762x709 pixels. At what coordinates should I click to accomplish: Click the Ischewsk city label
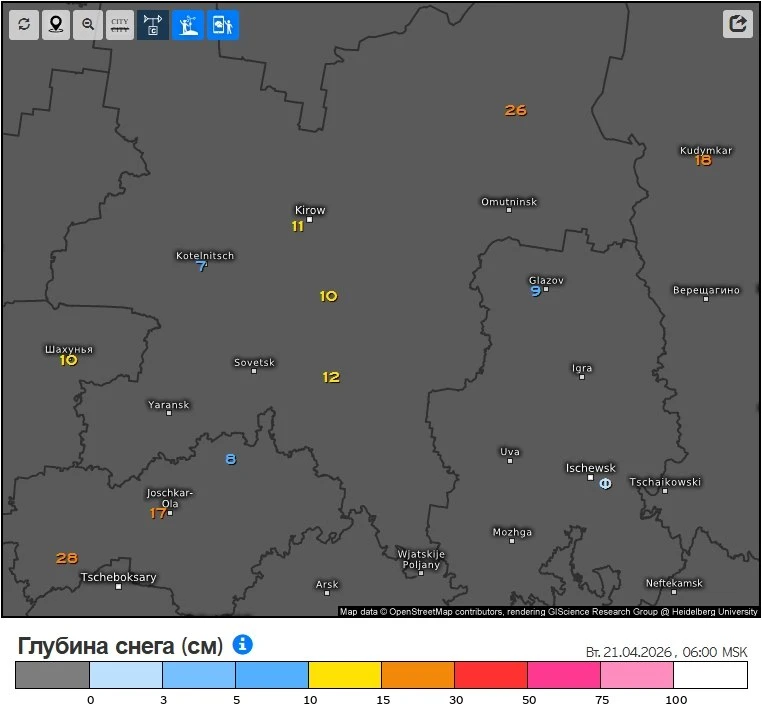click(x=590, y=467)
